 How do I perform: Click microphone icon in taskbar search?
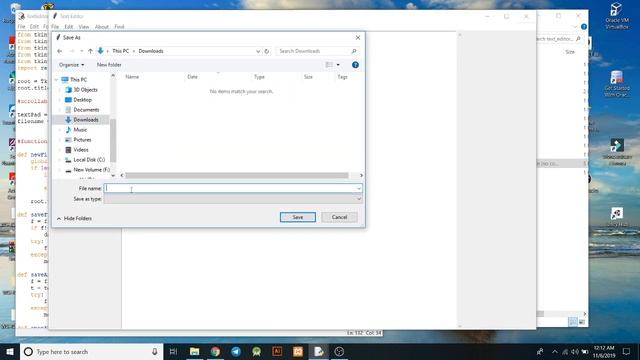[x=155, y=351]
